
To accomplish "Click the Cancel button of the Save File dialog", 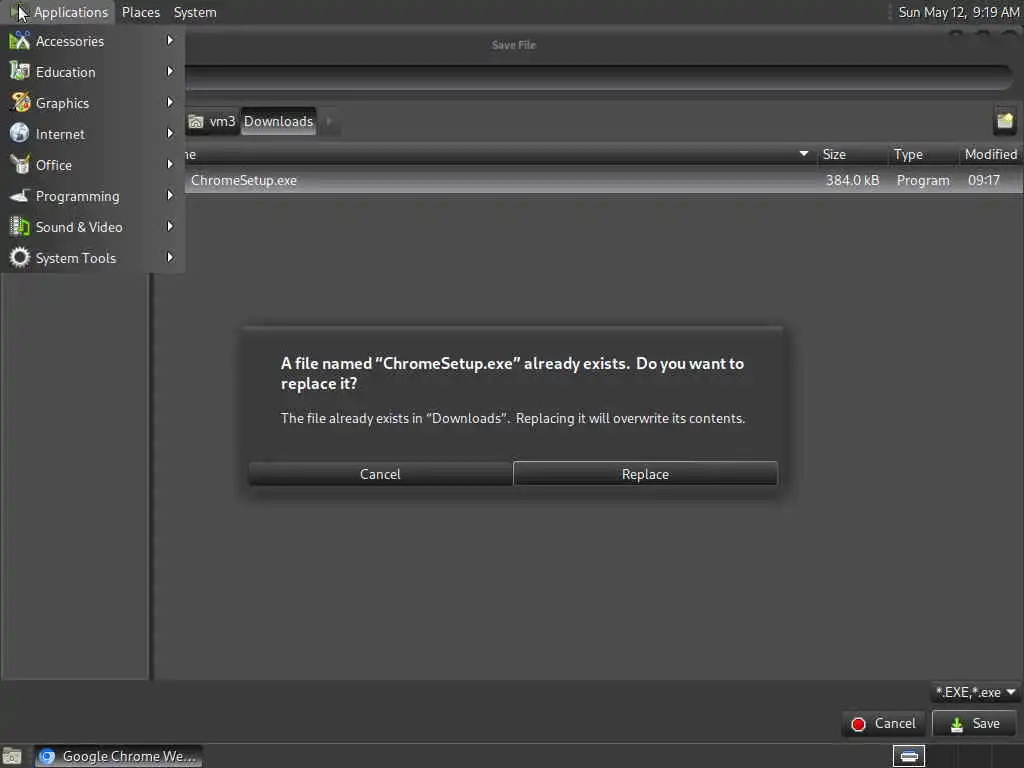I will point(883,724).
